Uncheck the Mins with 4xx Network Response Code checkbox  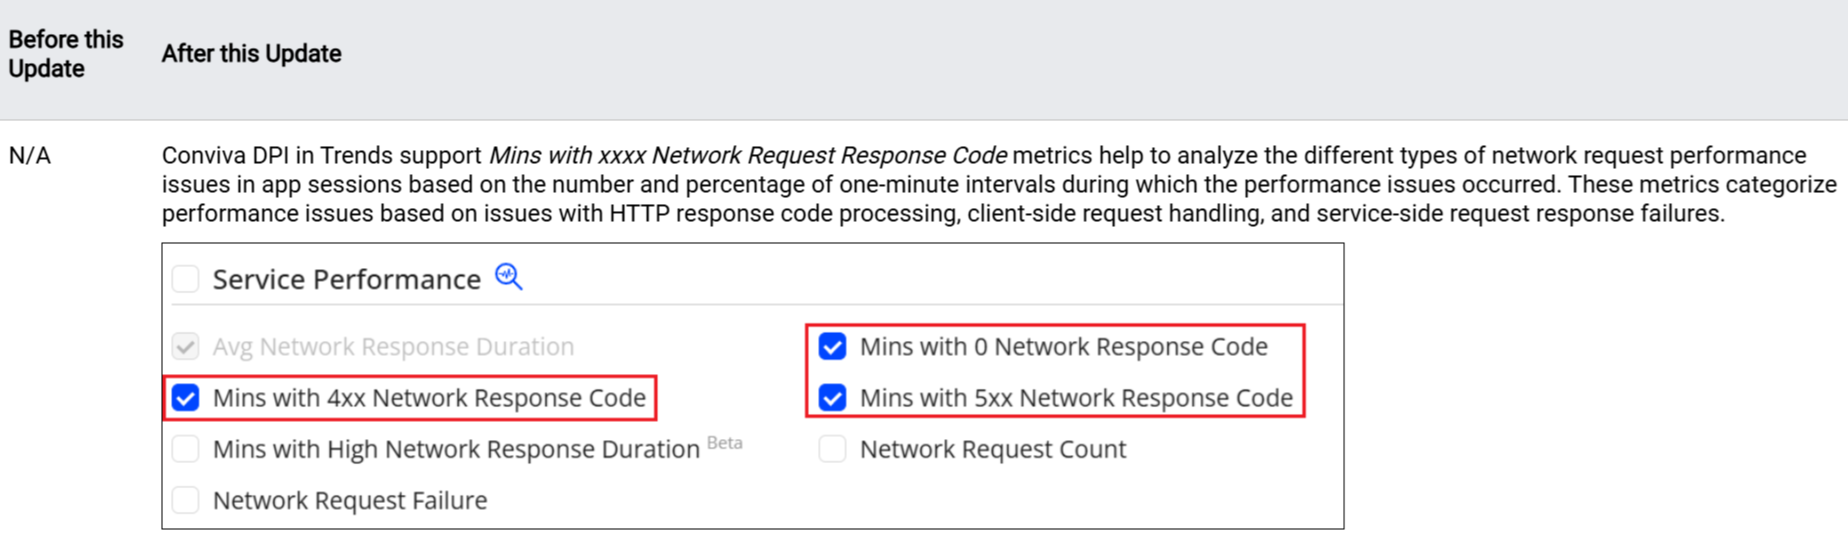[186, 398]
